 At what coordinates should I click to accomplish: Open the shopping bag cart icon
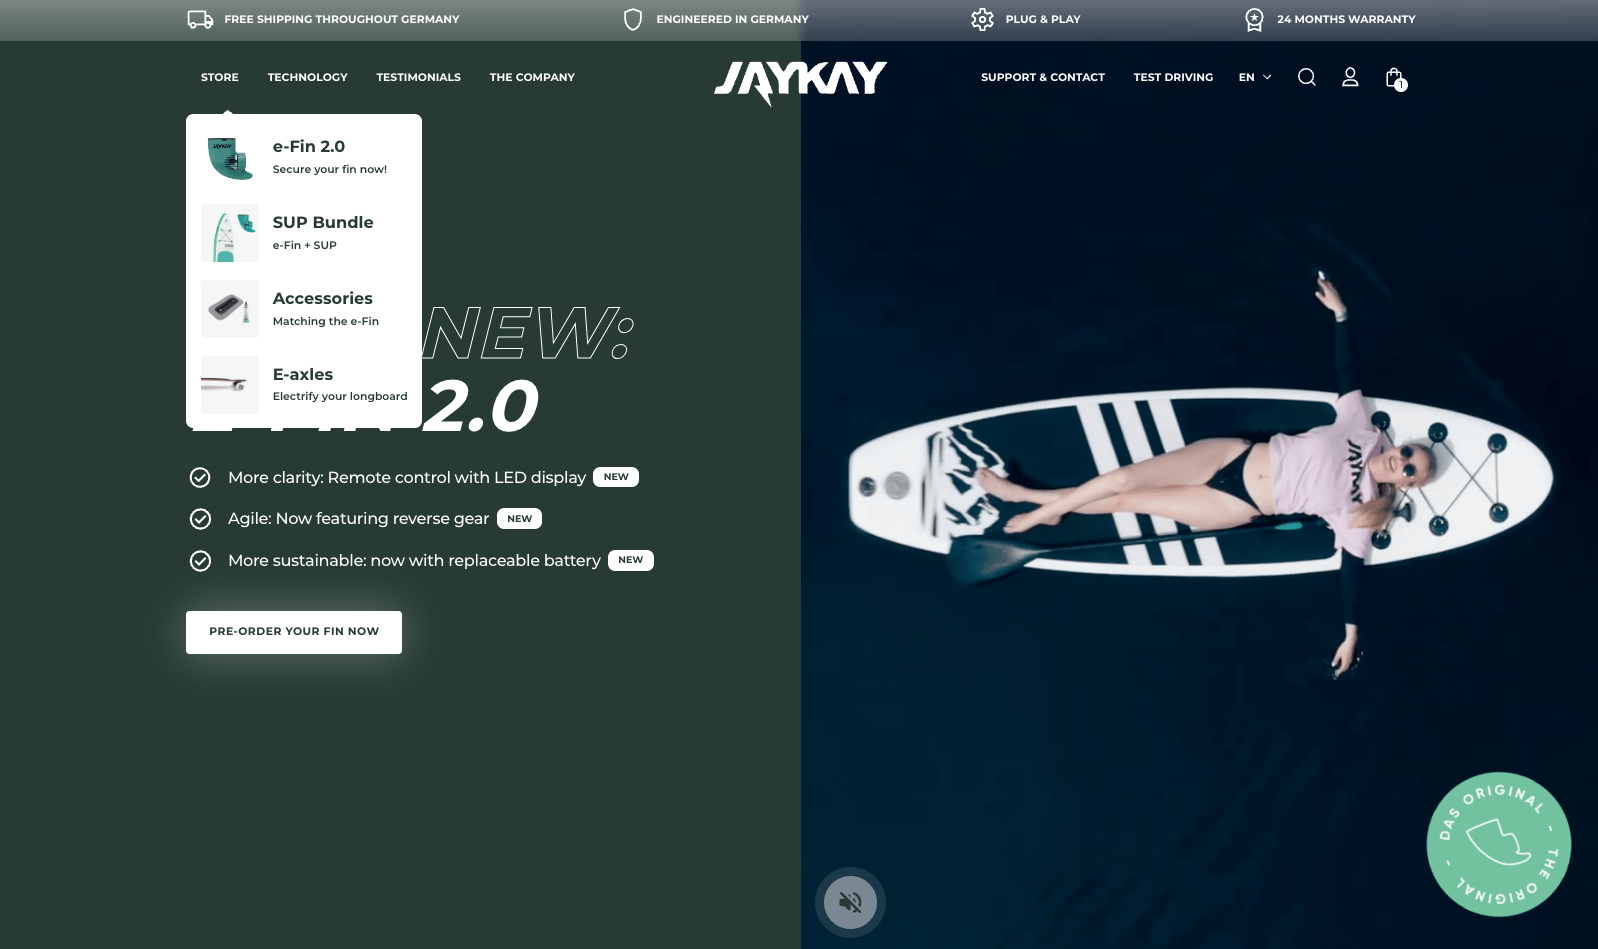1395,78
